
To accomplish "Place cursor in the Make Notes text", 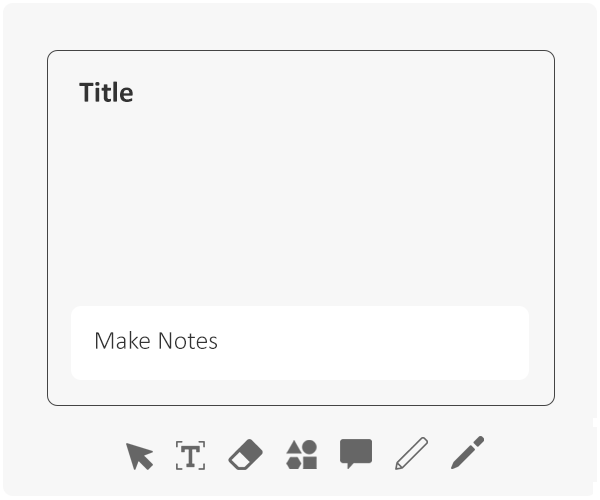I will coord(156,341).
